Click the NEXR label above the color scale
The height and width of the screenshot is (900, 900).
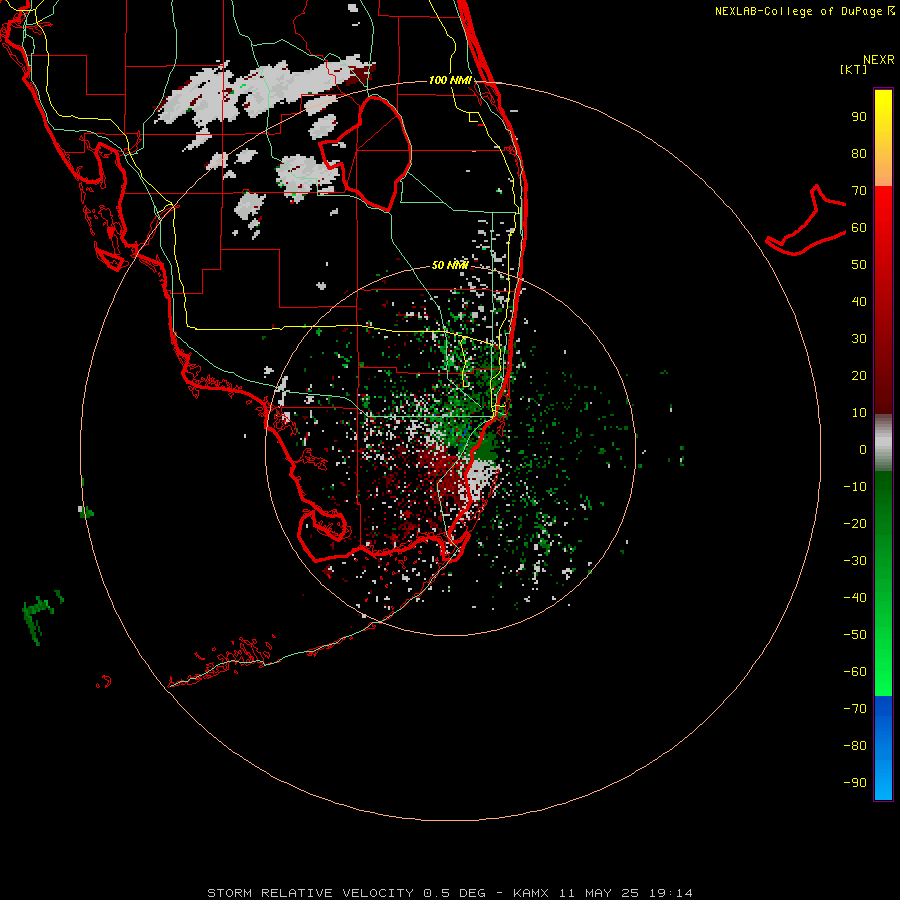[878, 60]
